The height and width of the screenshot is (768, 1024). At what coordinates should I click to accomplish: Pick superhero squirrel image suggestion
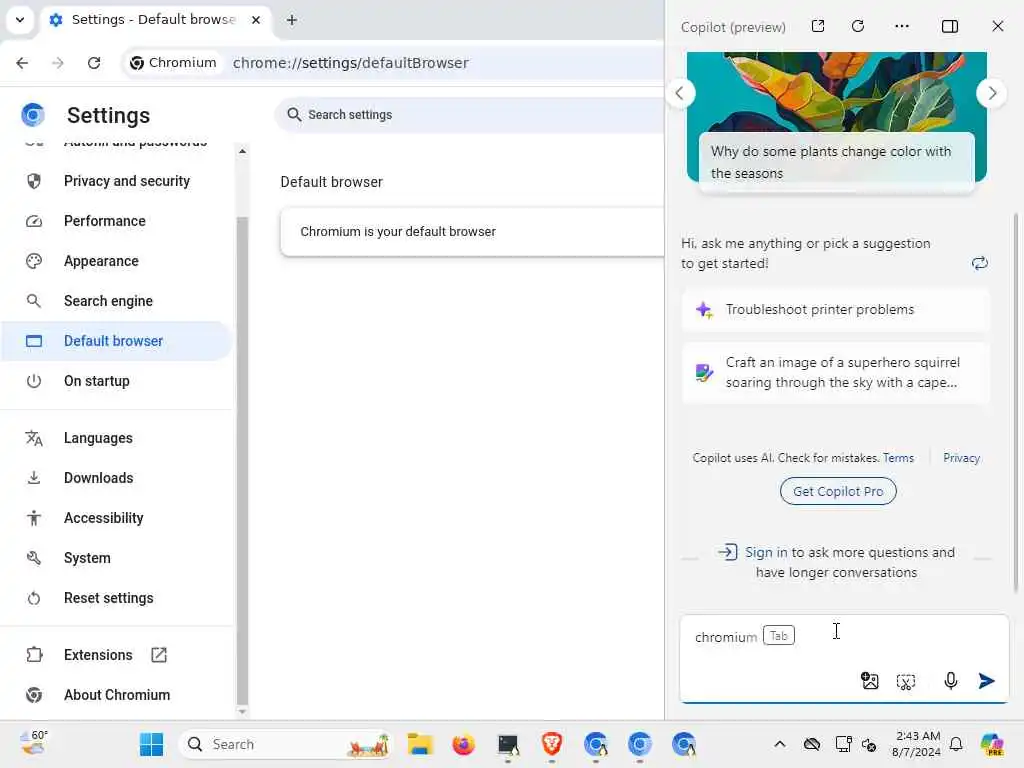836,372
